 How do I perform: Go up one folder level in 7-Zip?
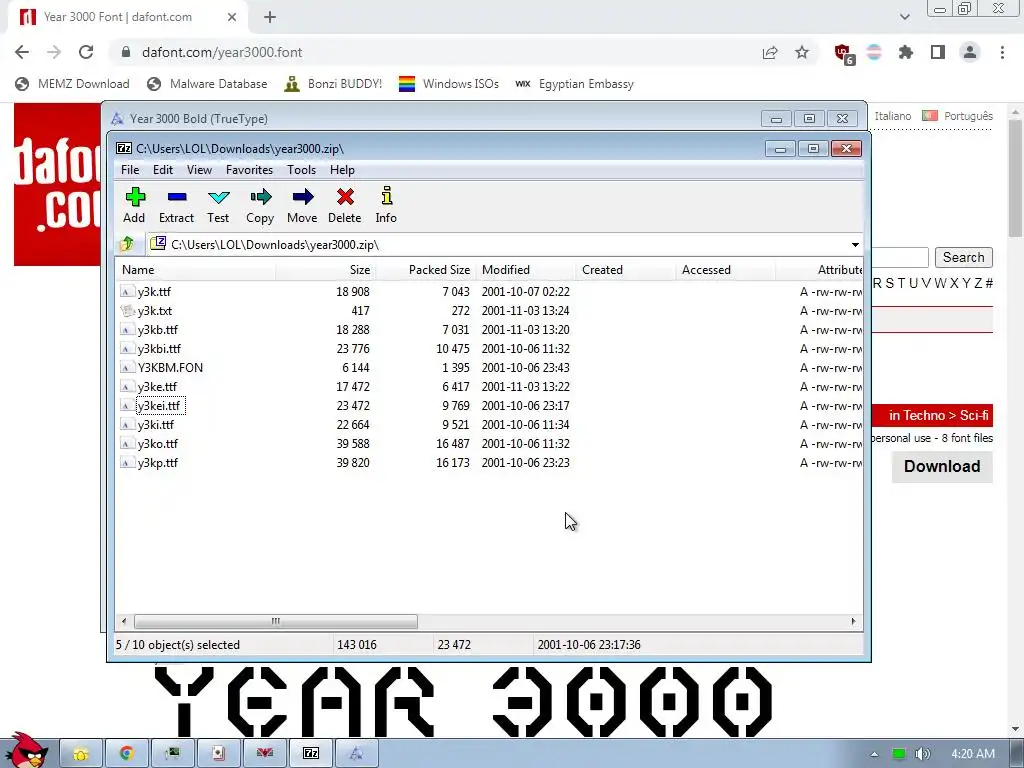point(127,244)
